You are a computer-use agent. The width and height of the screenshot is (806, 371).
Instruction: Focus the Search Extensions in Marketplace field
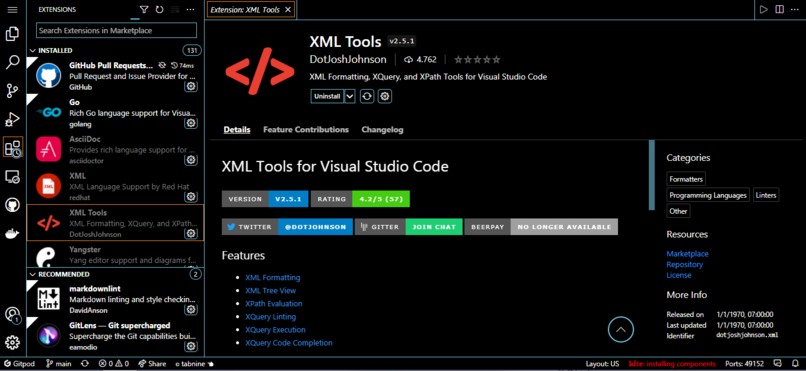coord(116,30)
